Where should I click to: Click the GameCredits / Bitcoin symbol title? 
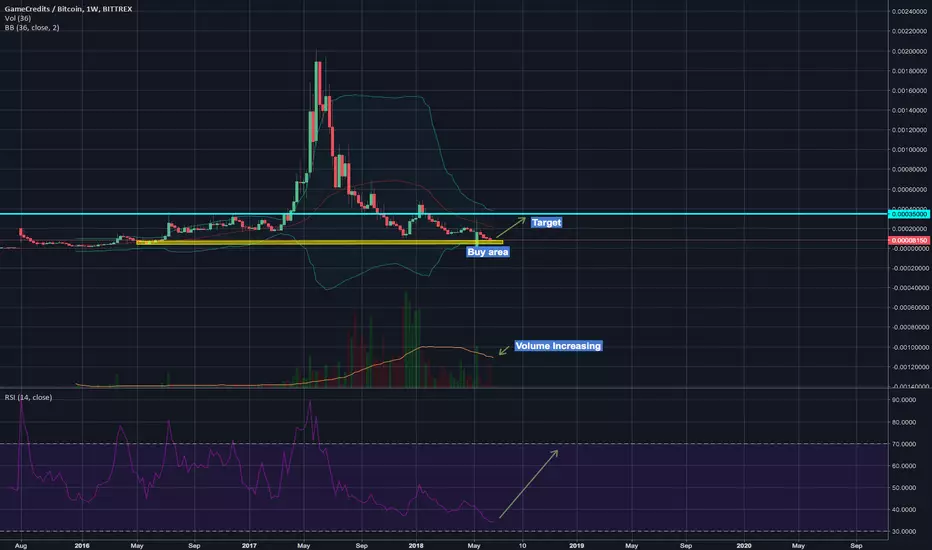(68, 9)
